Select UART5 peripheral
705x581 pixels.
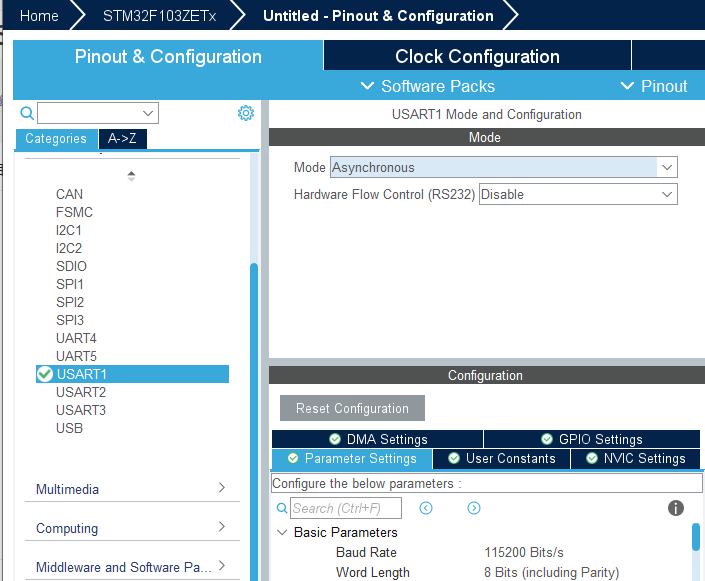coord(76,356)
